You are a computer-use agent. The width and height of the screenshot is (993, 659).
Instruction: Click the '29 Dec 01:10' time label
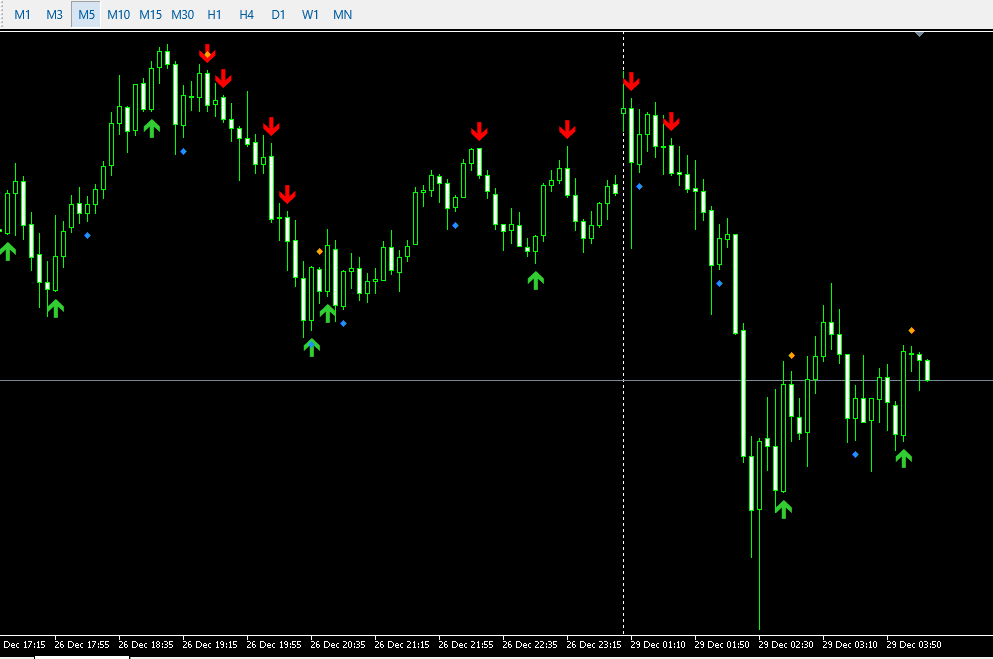[x=657, y=644]
